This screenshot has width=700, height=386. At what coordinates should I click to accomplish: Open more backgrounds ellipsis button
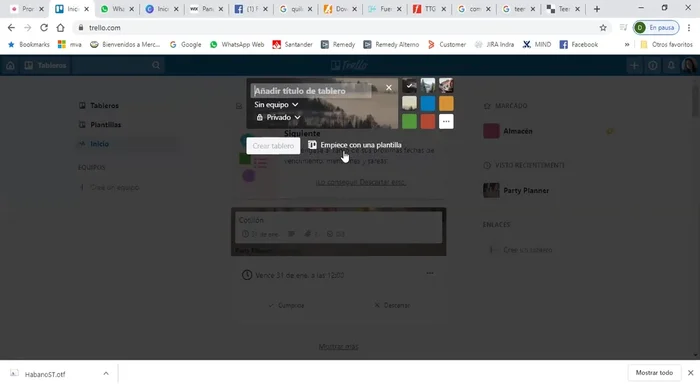[x=446, y=121]
